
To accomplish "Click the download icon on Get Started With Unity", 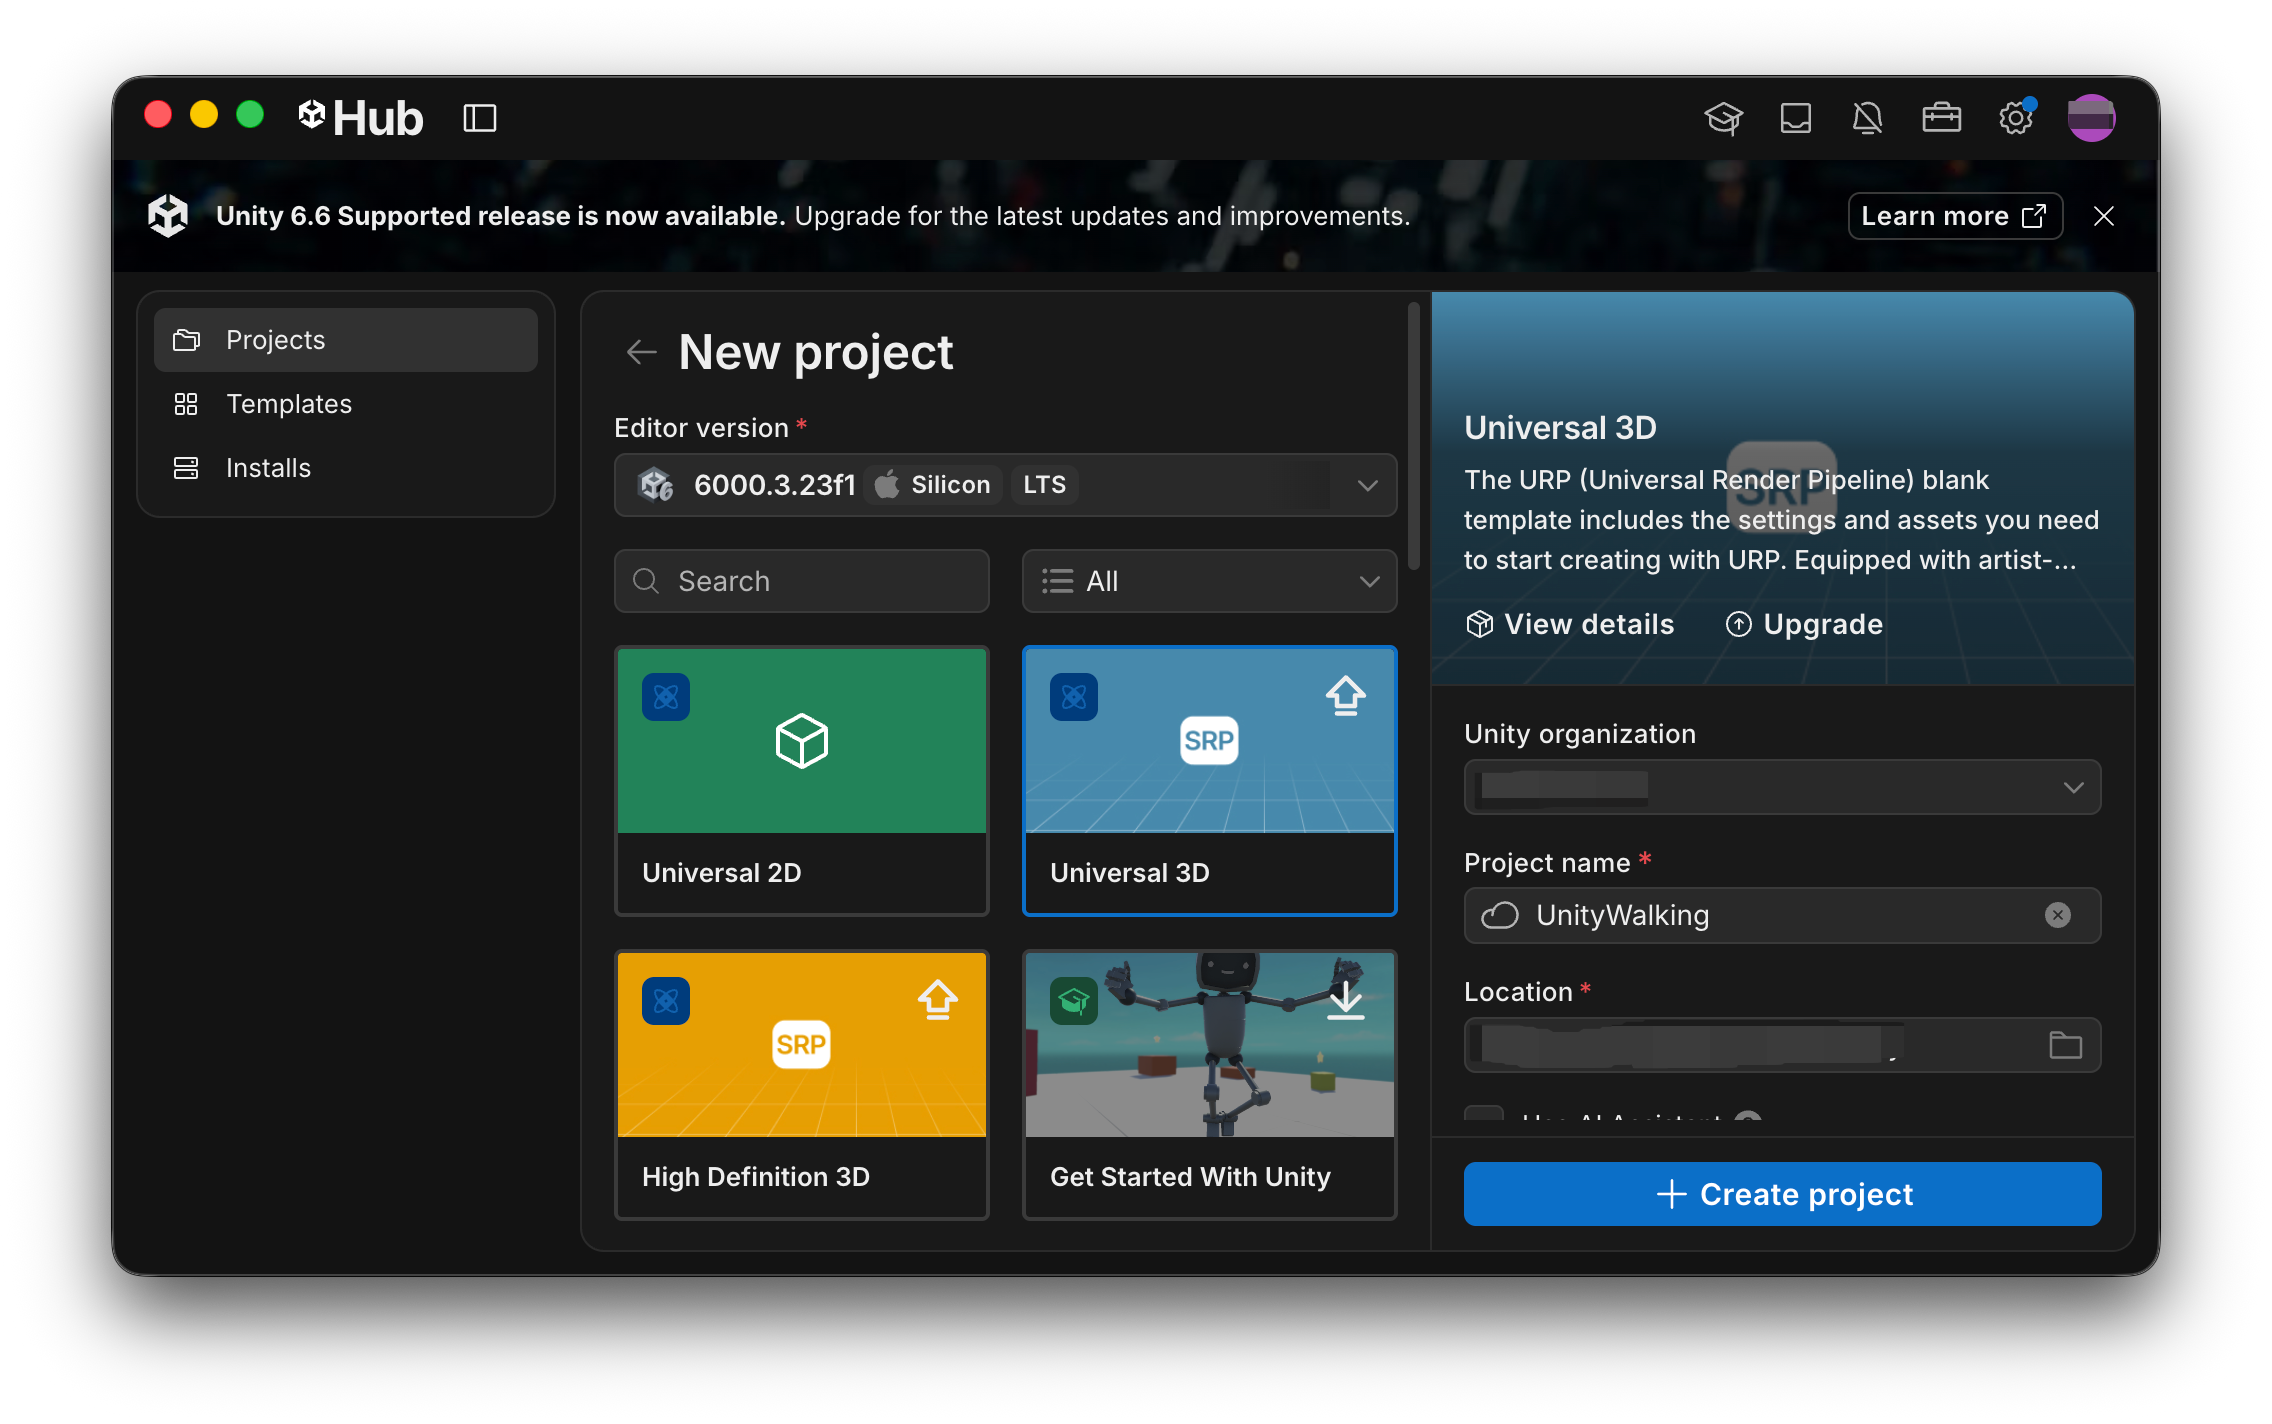I will point(1345,1000).
